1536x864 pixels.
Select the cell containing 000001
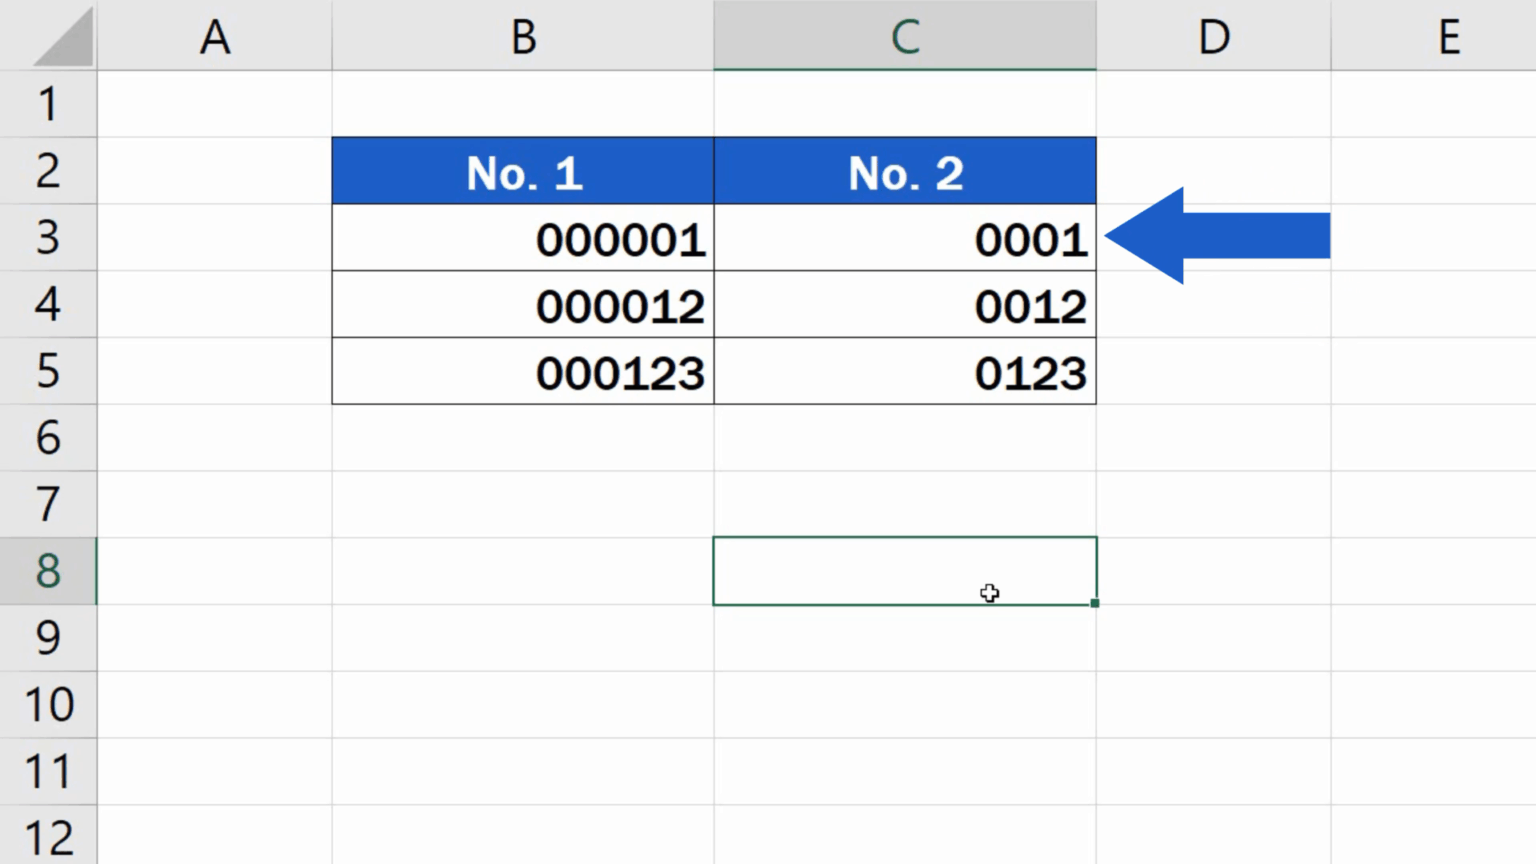(x=521, y=238)
